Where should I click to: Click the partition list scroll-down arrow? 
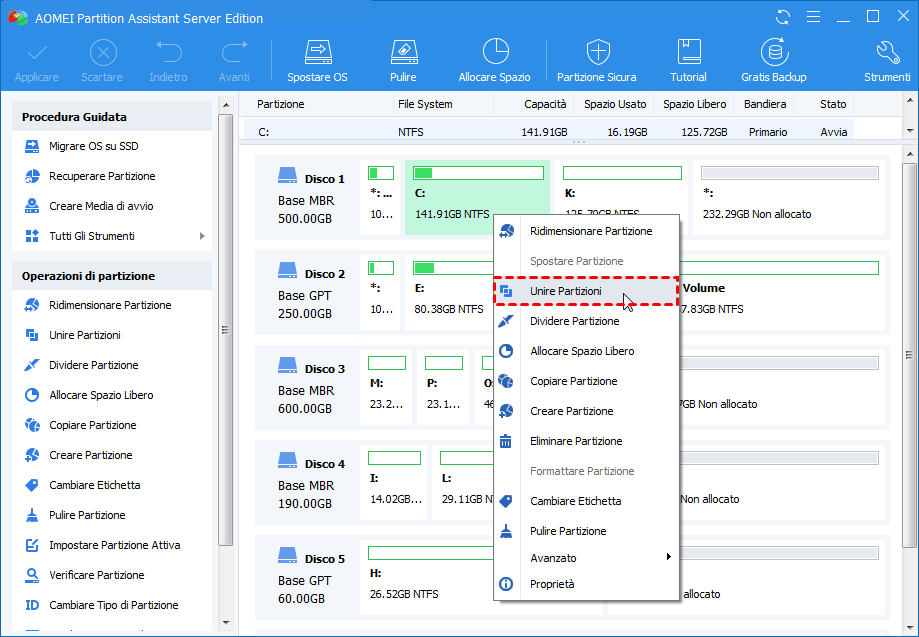coord(909,131)
